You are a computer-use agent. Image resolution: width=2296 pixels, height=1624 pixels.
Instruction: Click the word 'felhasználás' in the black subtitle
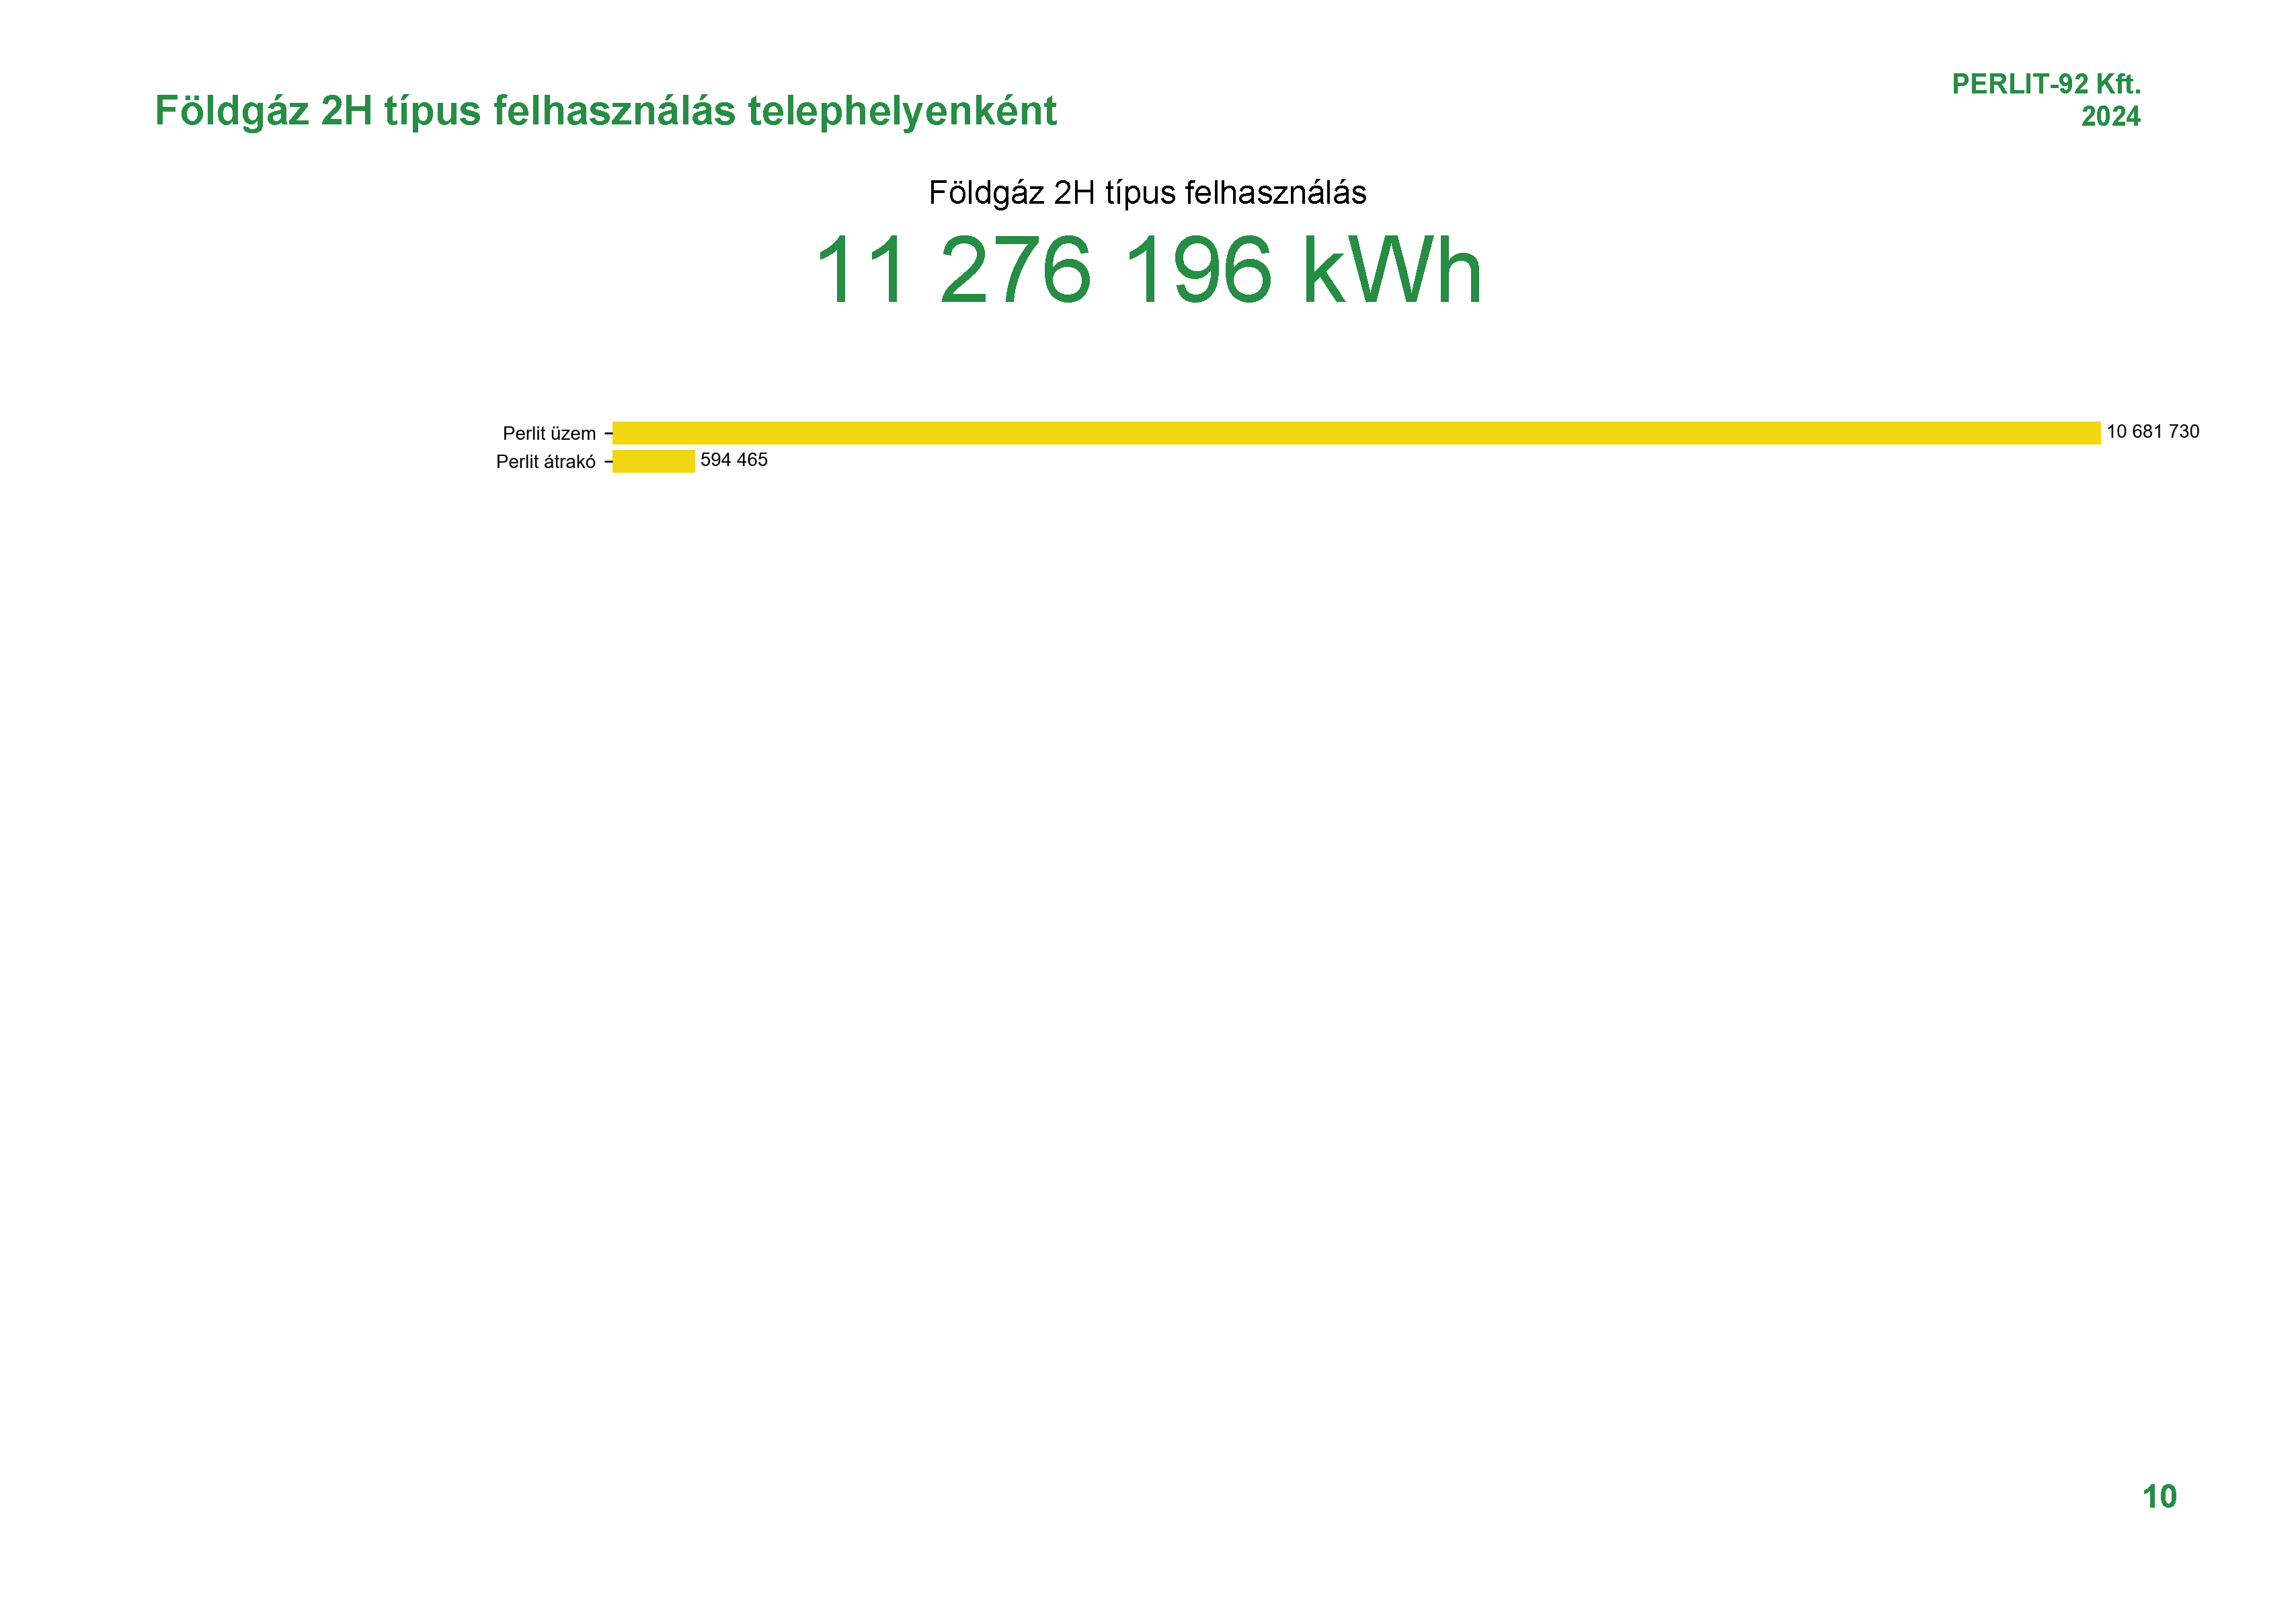1275,193
